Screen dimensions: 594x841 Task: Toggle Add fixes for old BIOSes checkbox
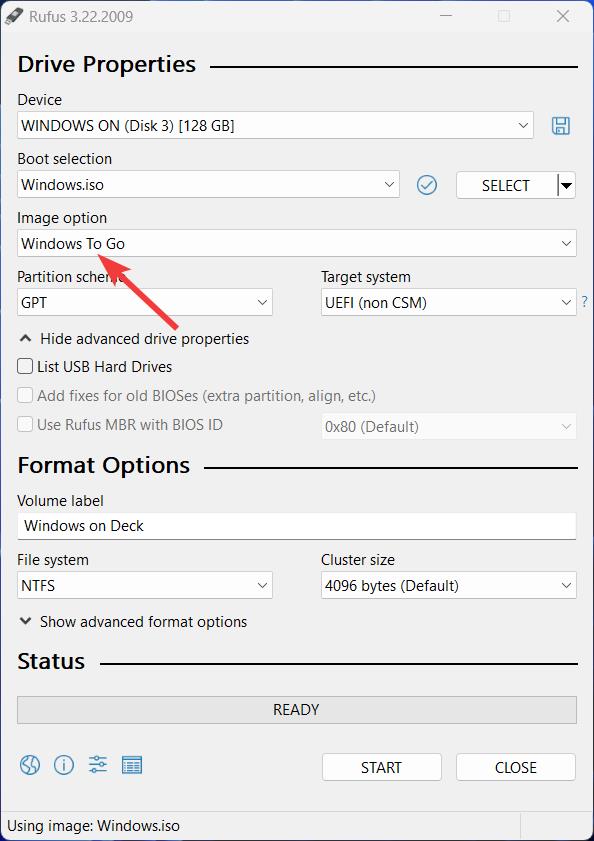[25, 395]
